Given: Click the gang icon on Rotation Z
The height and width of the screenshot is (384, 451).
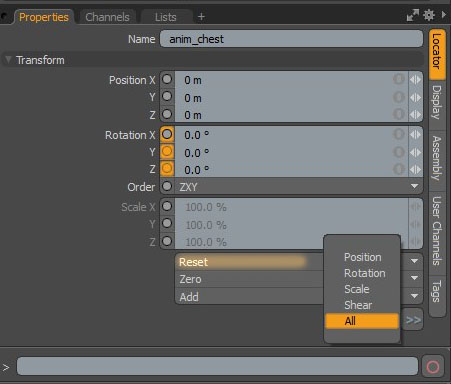Looking at the screenshot, I should click(399, 169).
